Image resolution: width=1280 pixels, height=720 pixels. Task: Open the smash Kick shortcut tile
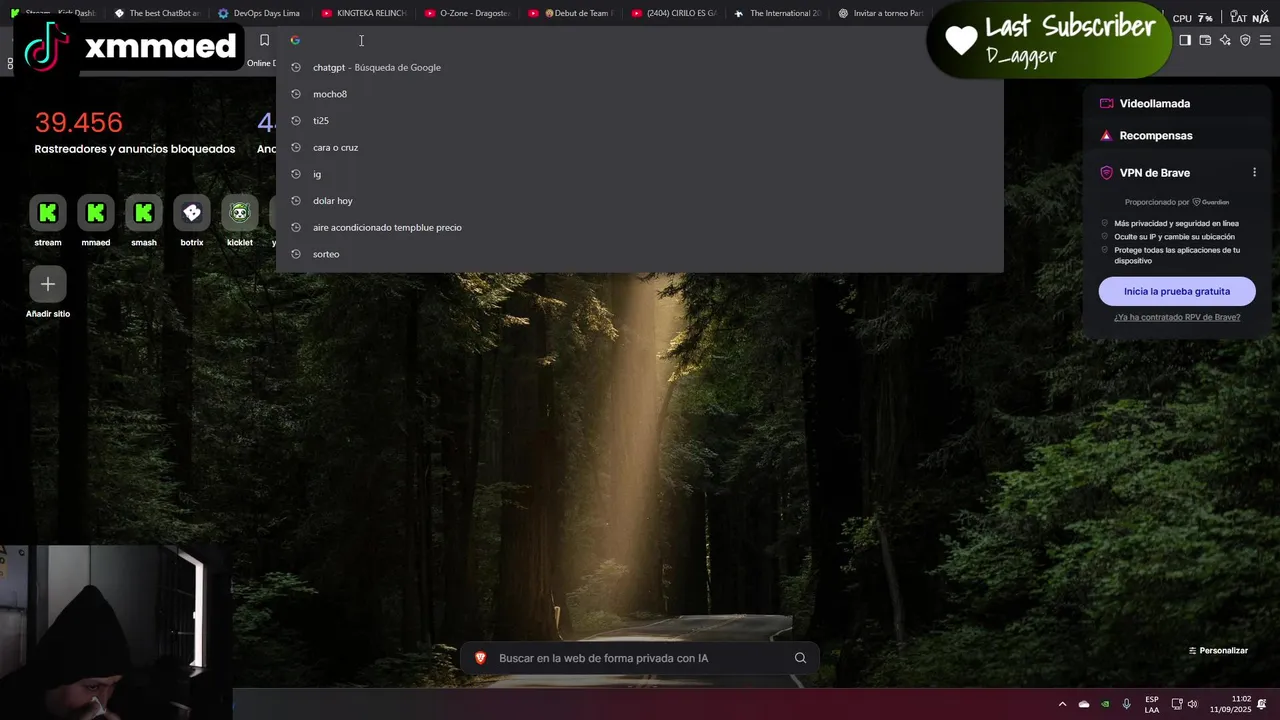(144, 213)
